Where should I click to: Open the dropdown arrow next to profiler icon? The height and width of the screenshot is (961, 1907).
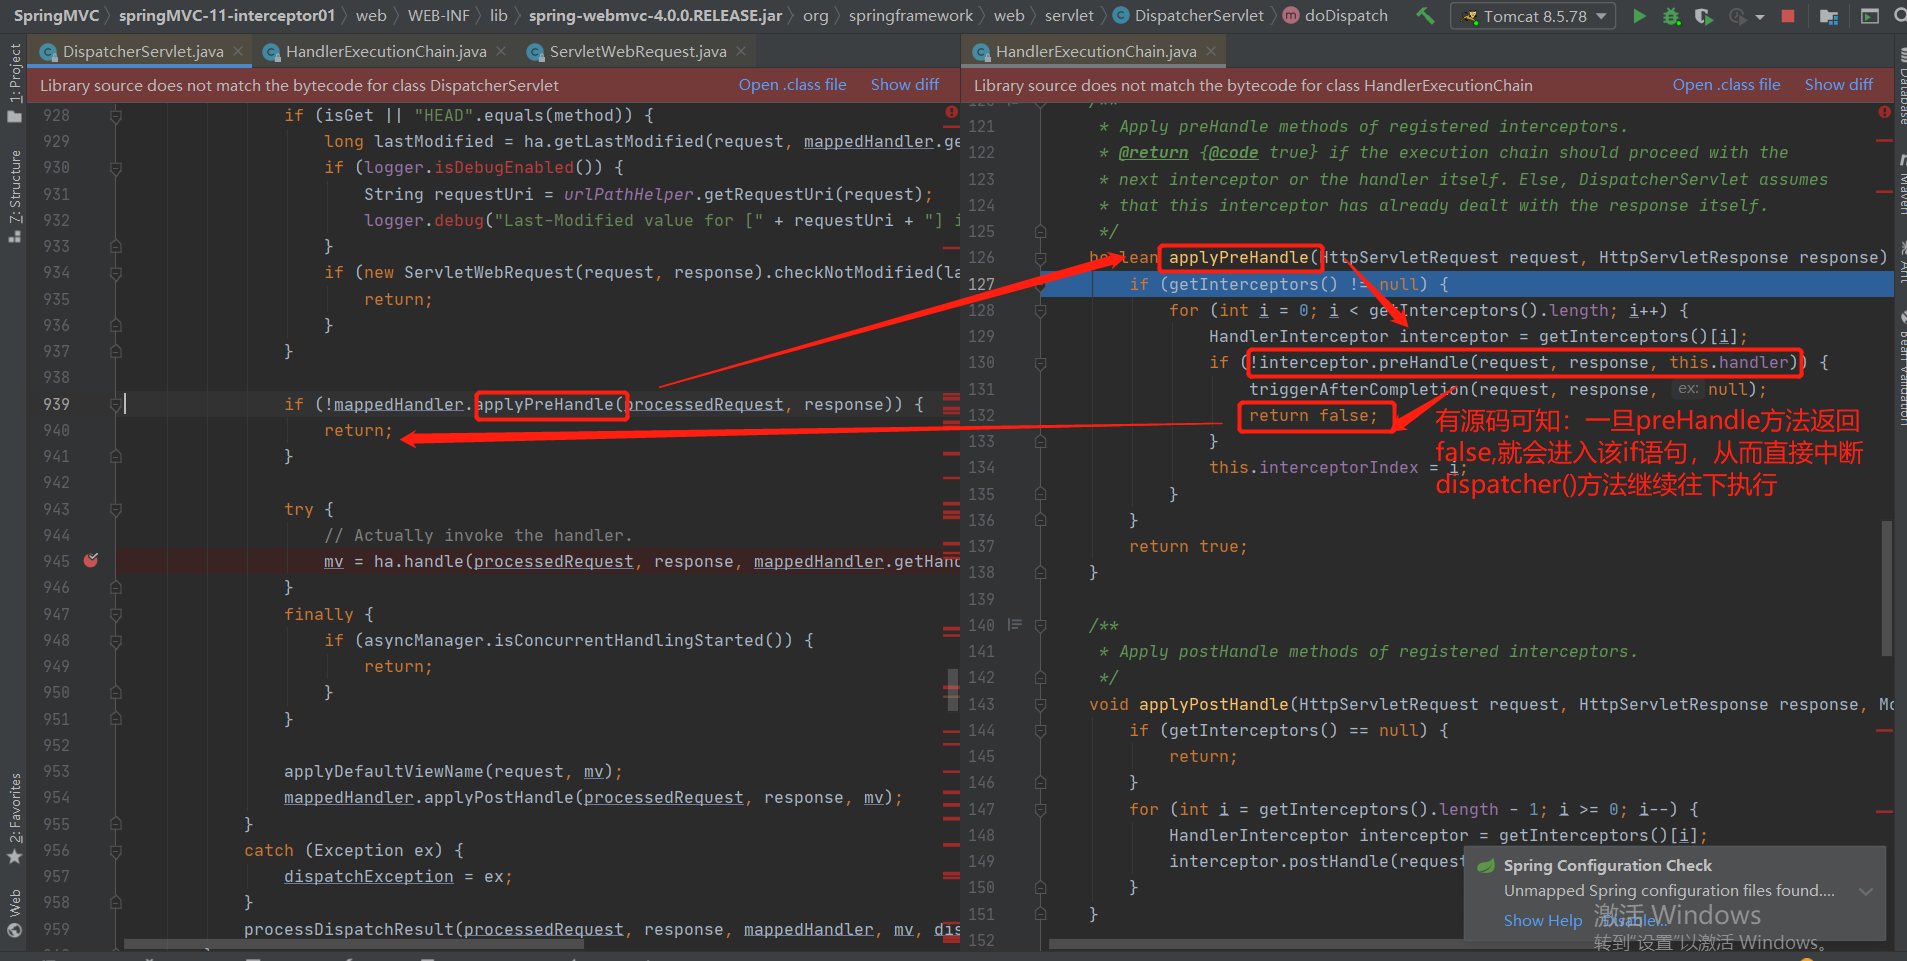[1760, 17]
